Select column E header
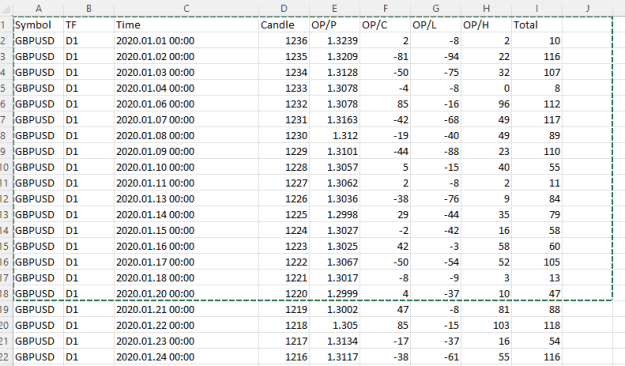625x366 pixels. 334,8
